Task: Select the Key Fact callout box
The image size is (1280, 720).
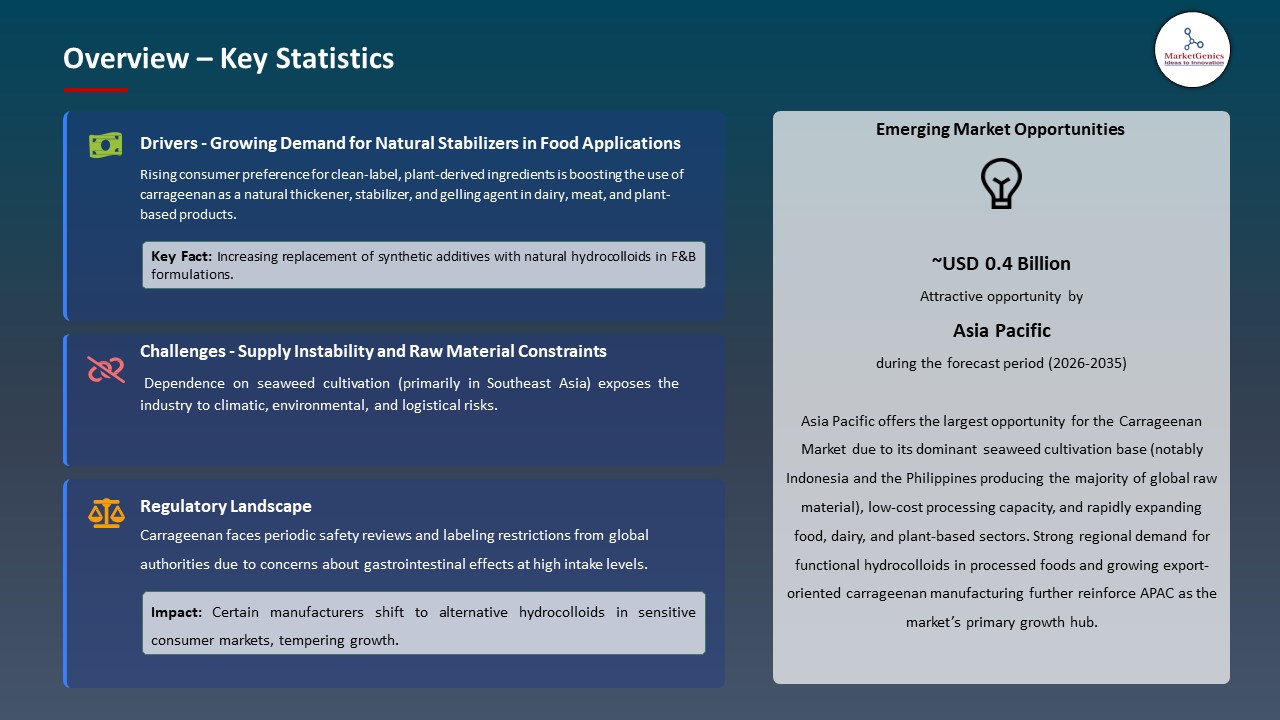Action: click(x=423, y=265)
